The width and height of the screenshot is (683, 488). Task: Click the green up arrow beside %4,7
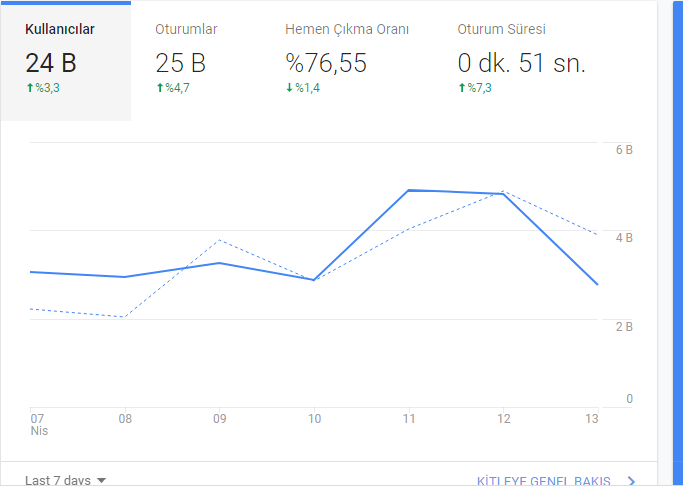click(160, 88)
